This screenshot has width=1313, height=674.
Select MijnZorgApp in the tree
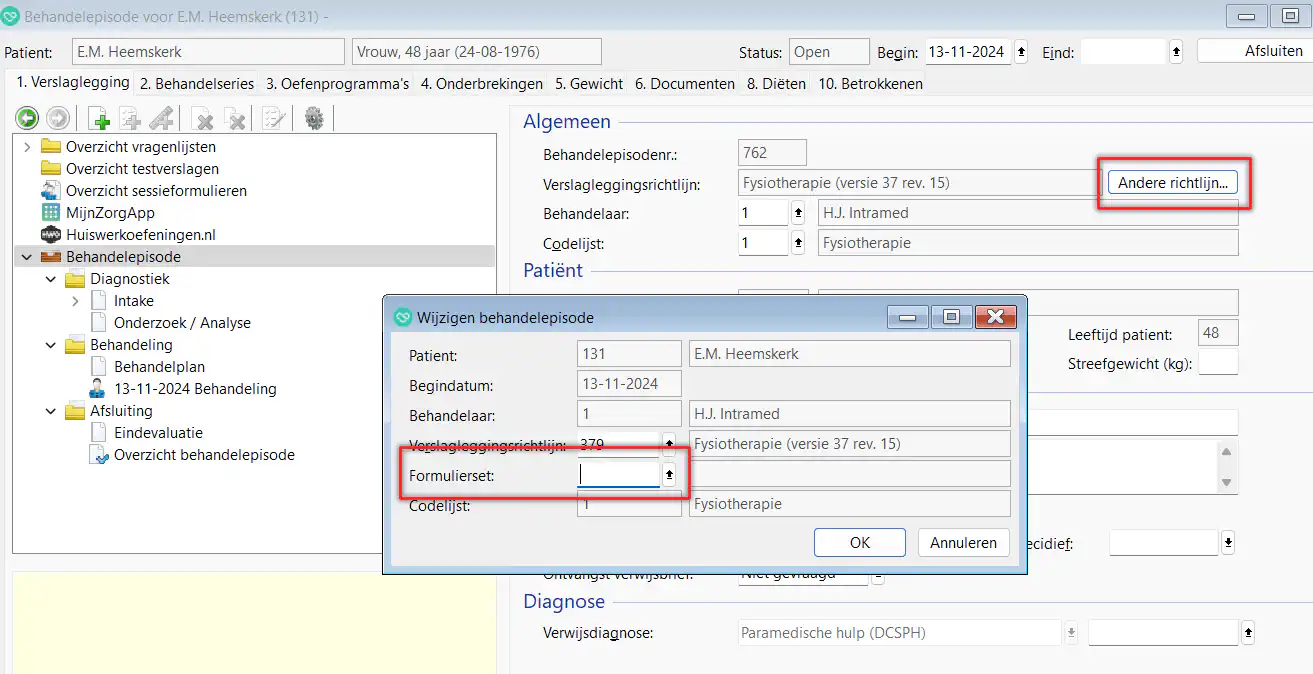click(110, 213)
